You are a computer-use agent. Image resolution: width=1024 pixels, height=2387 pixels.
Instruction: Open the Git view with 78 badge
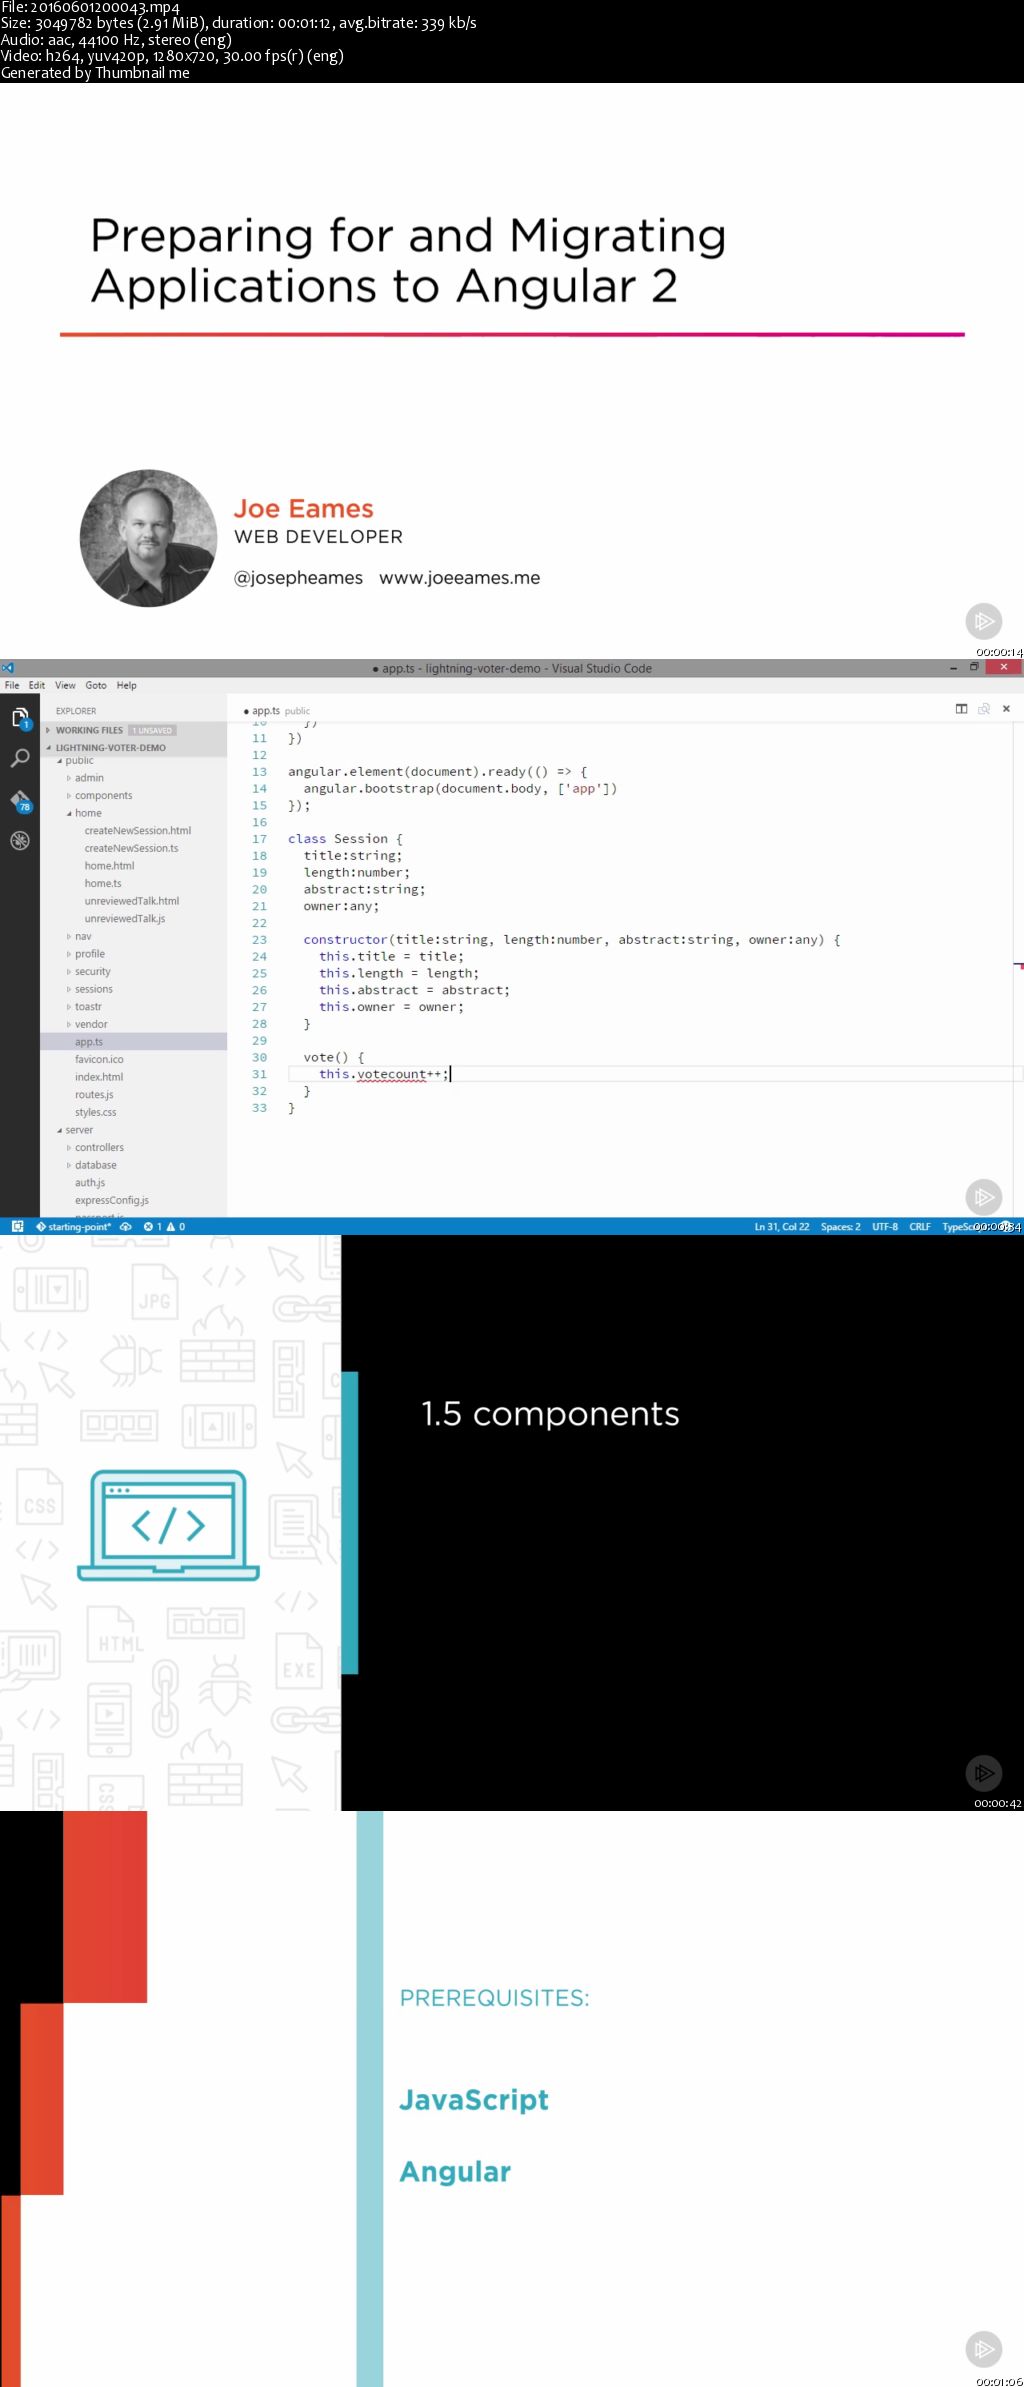tap(20, 801)
